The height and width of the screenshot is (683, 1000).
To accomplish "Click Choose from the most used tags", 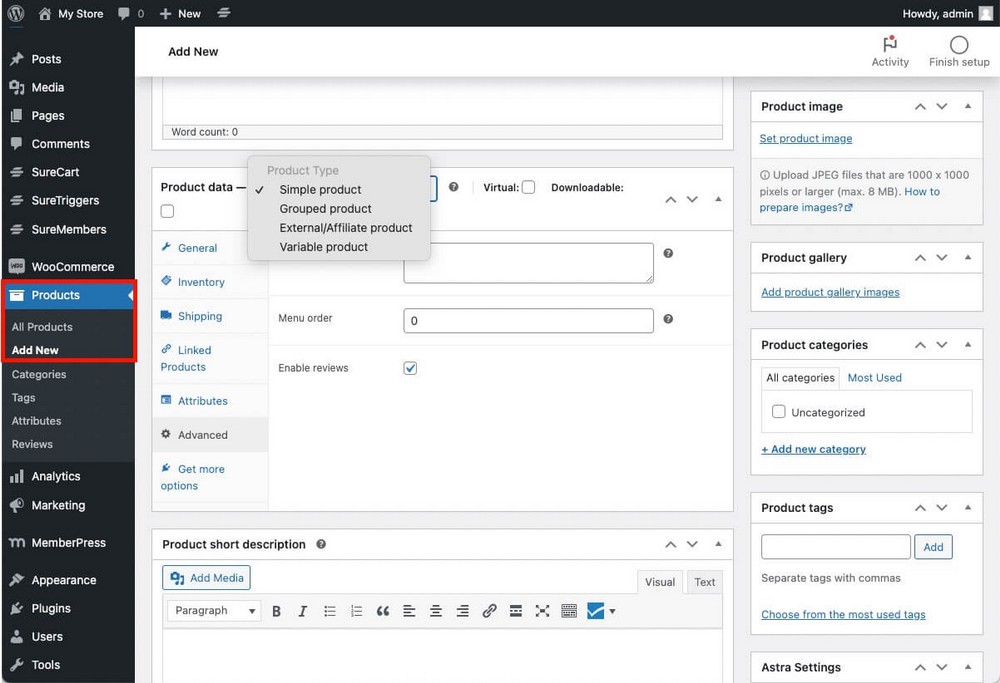I will coord(842,614).
